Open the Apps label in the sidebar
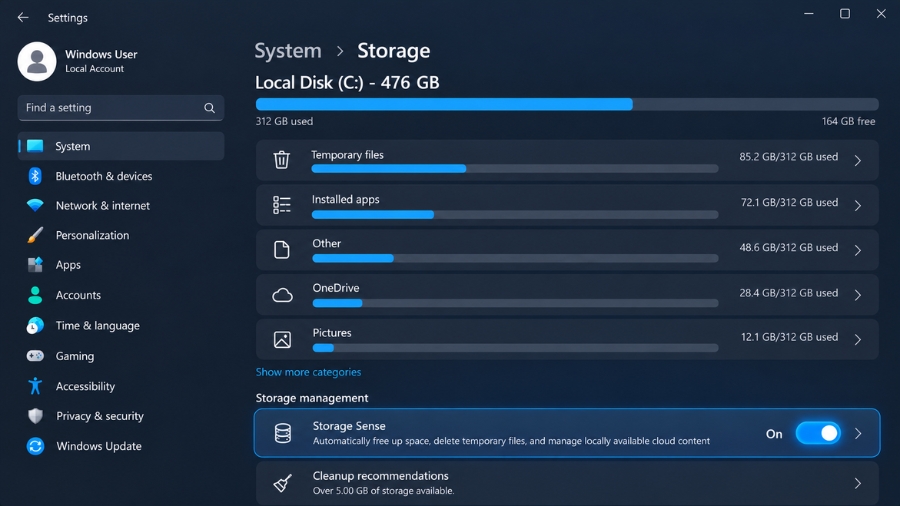 pos(68,264)
